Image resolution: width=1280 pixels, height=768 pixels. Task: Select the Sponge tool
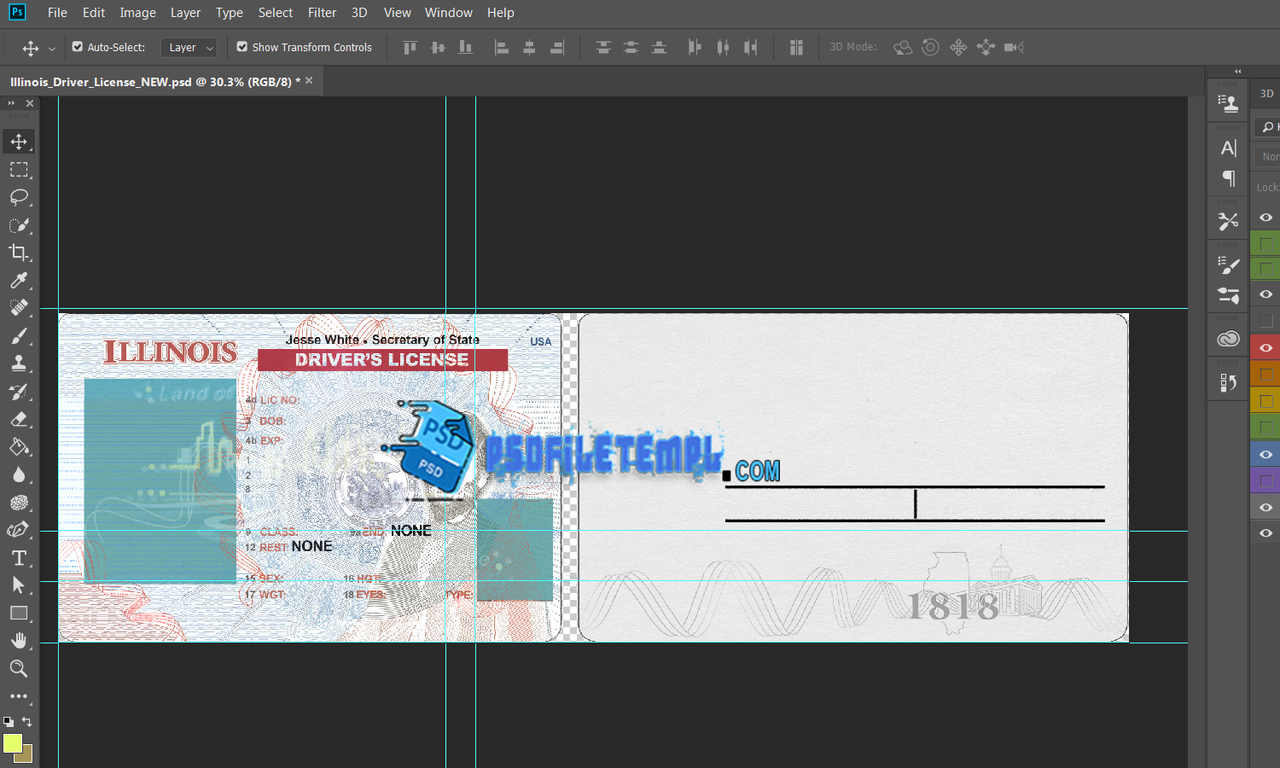[x=19, y=502]
